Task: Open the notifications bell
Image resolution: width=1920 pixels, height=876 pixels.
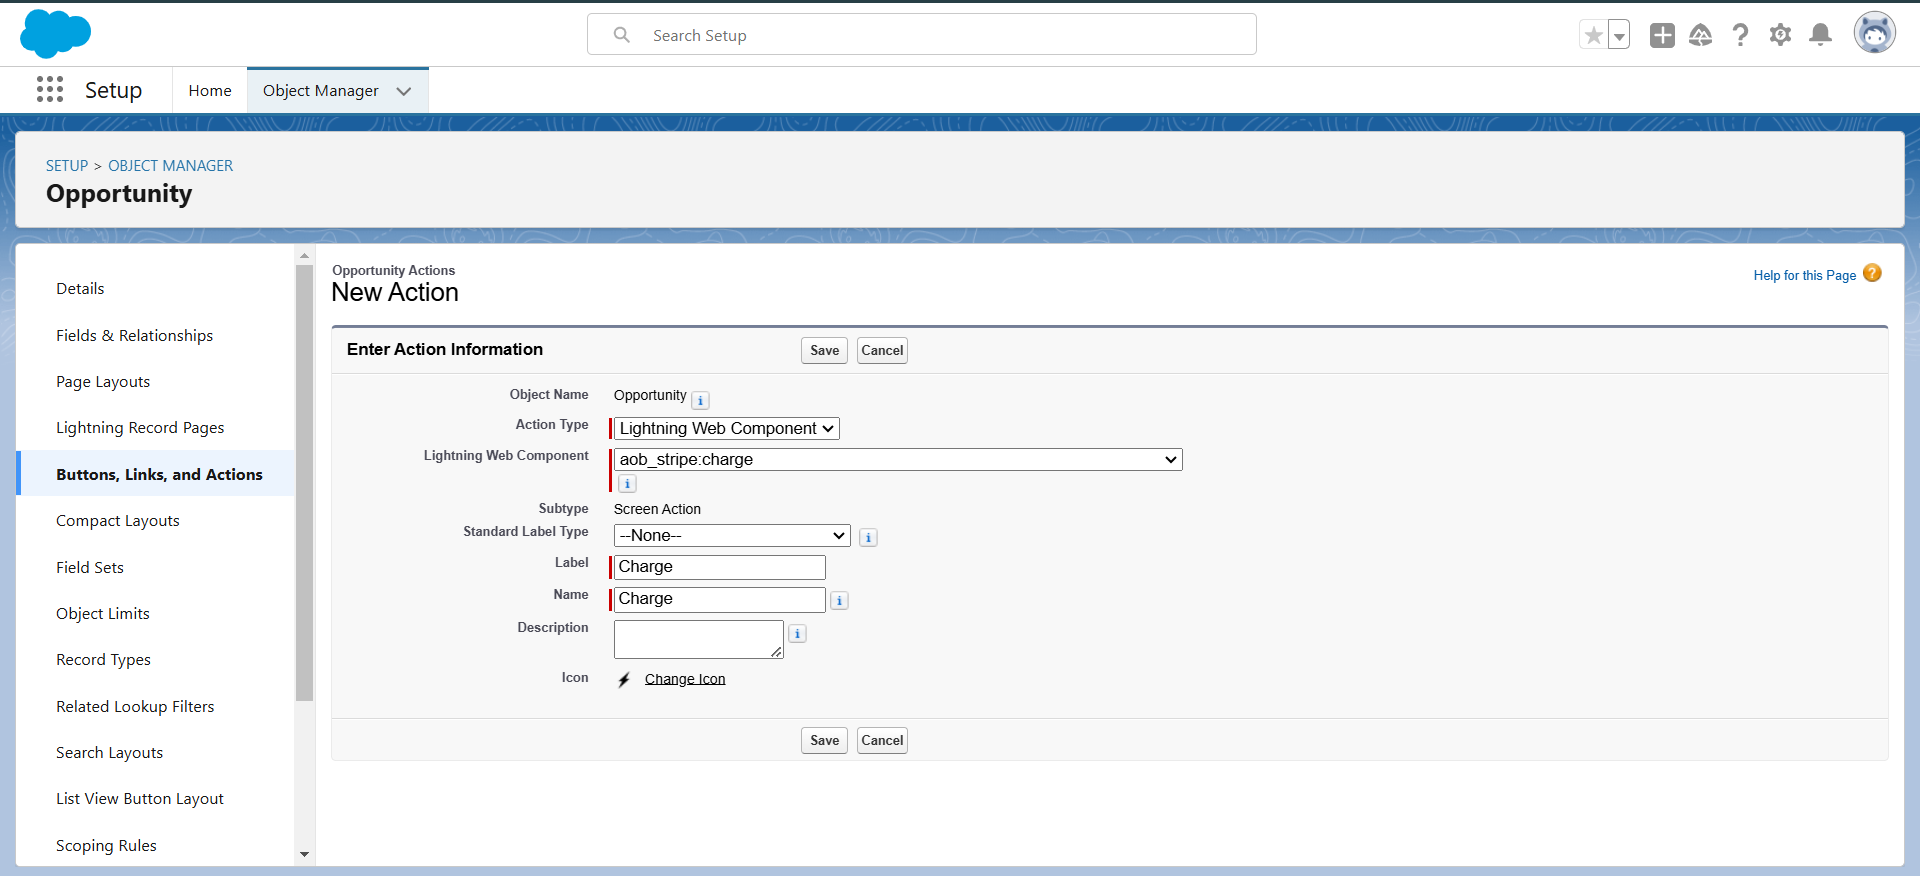Action: [1821, 35]
